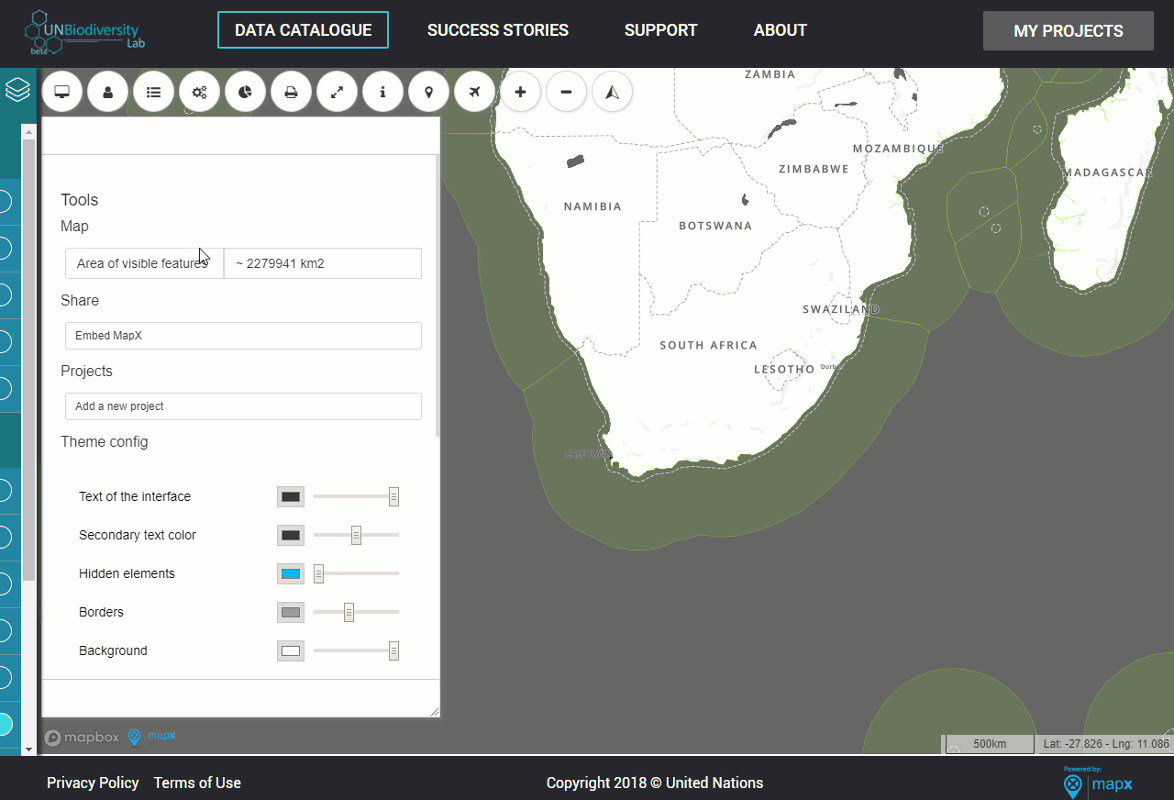Open the Privacy Policy link

click(93, 783)
